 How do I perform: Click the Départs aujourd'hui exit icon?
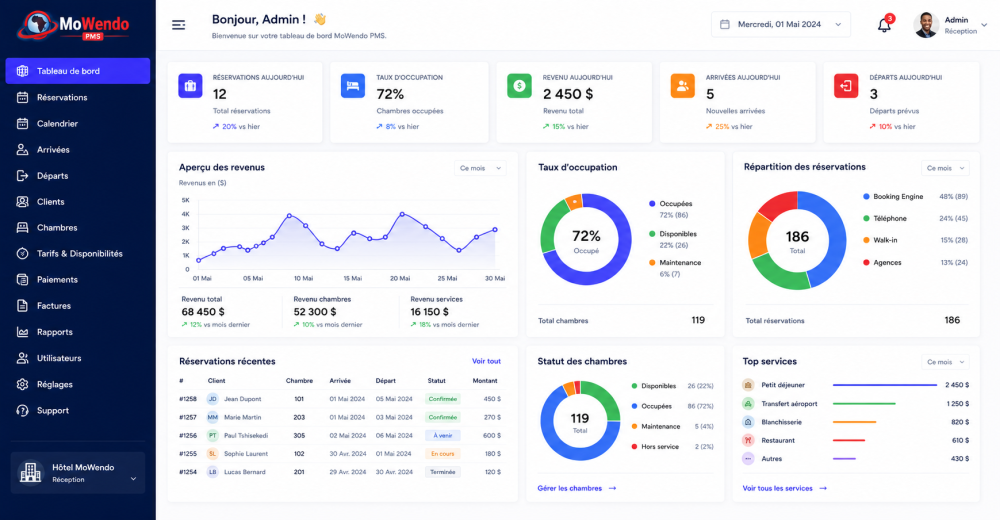click(846, 86)
